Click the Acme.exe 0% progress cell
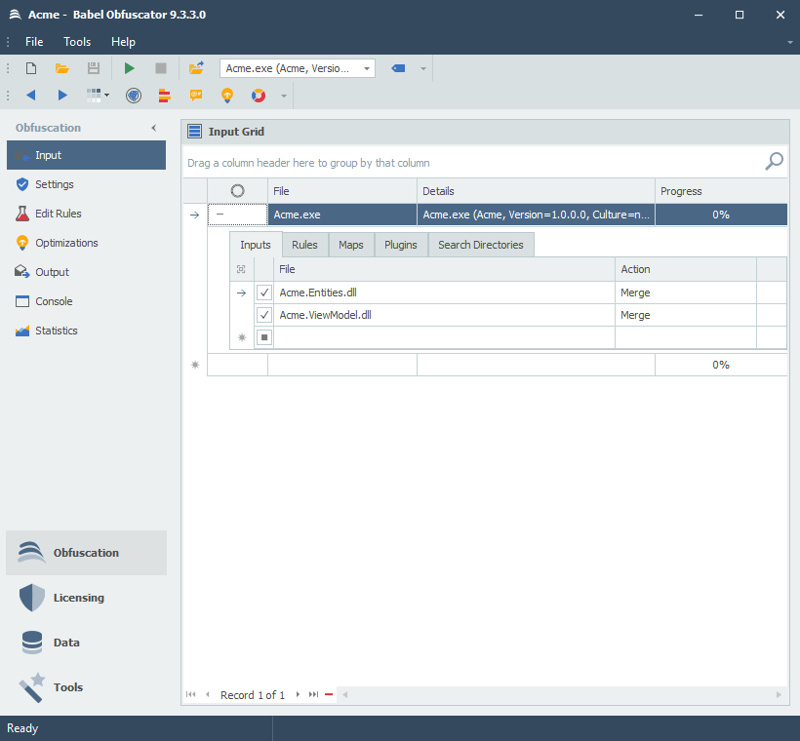 pyautogui.click(x=720, y=214)
